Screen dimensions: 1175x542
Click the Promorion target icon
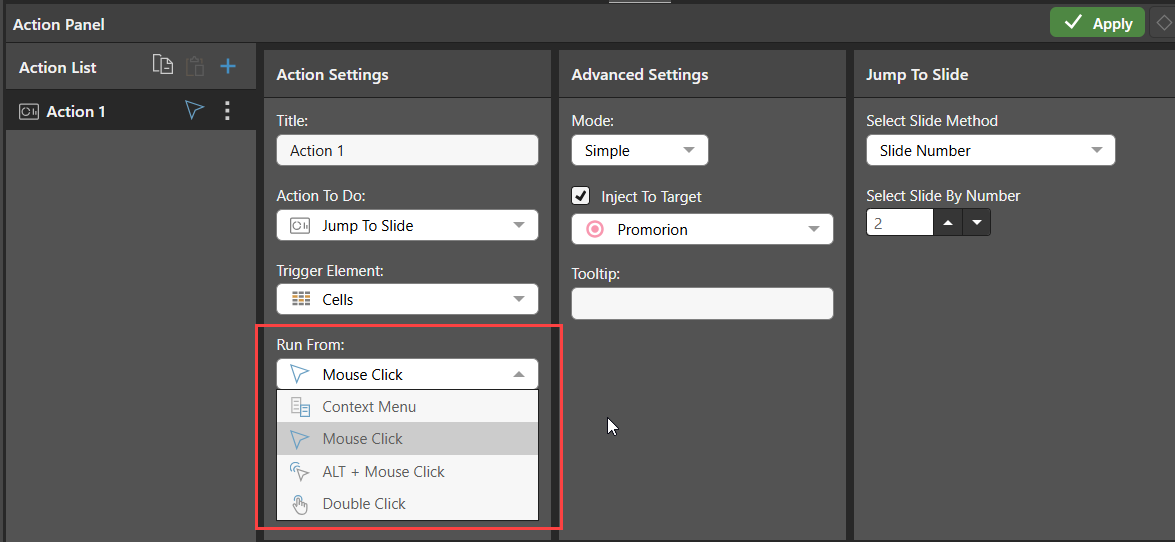(x=594, y=229)
